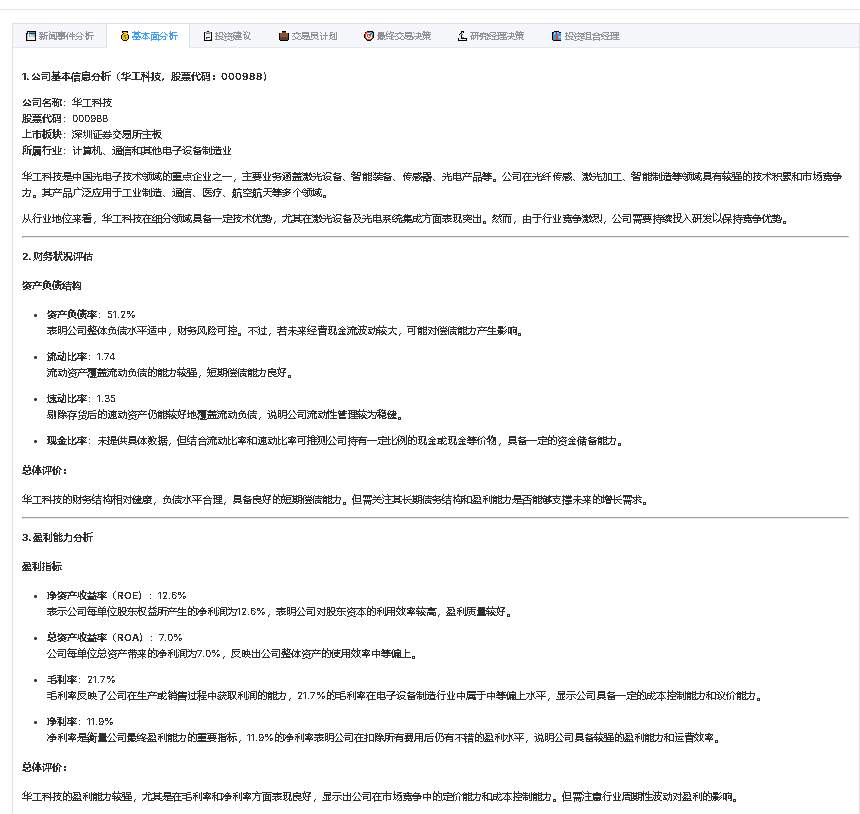The width and height of the screenshot is (860, 814).
Task: Click the 公司名称: 华工科技 line
Action: coord(67,103)
